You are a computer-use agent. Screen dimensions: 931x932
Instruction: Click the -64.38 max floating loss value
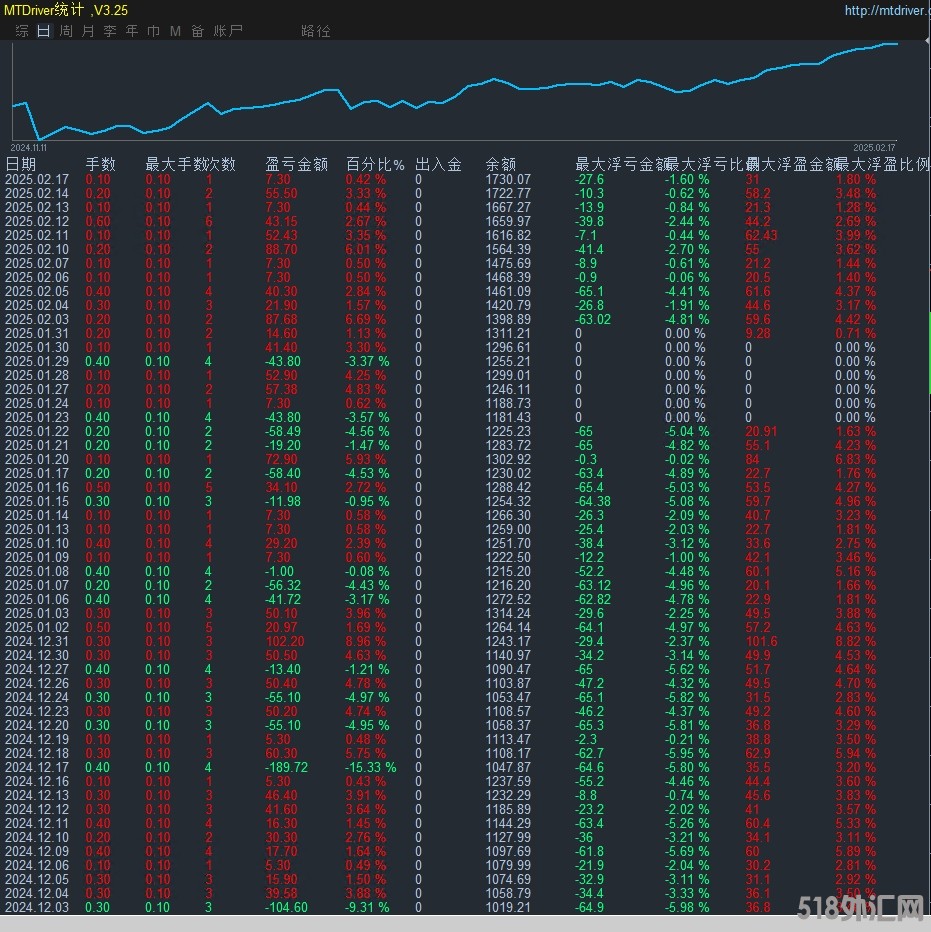point(593,501)
